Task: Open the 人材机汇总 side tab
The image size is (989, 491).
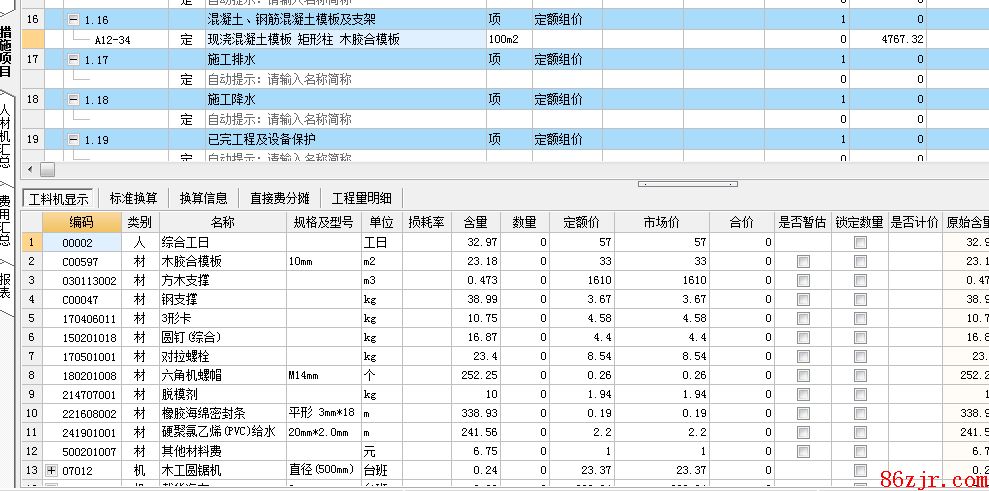Action: 7,135
